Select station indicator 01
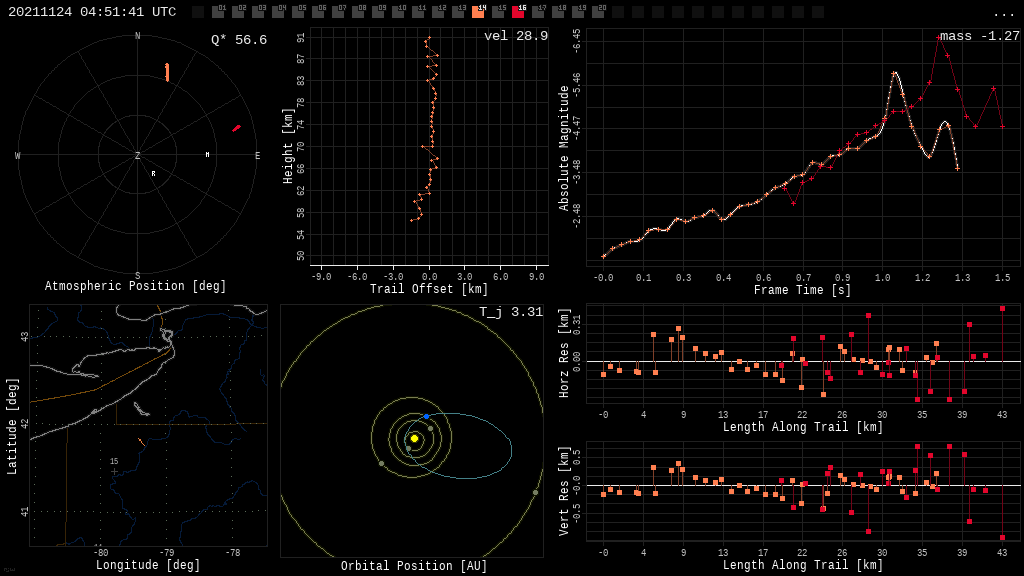The image size is (1024, 576). click(x=218, y=11)
